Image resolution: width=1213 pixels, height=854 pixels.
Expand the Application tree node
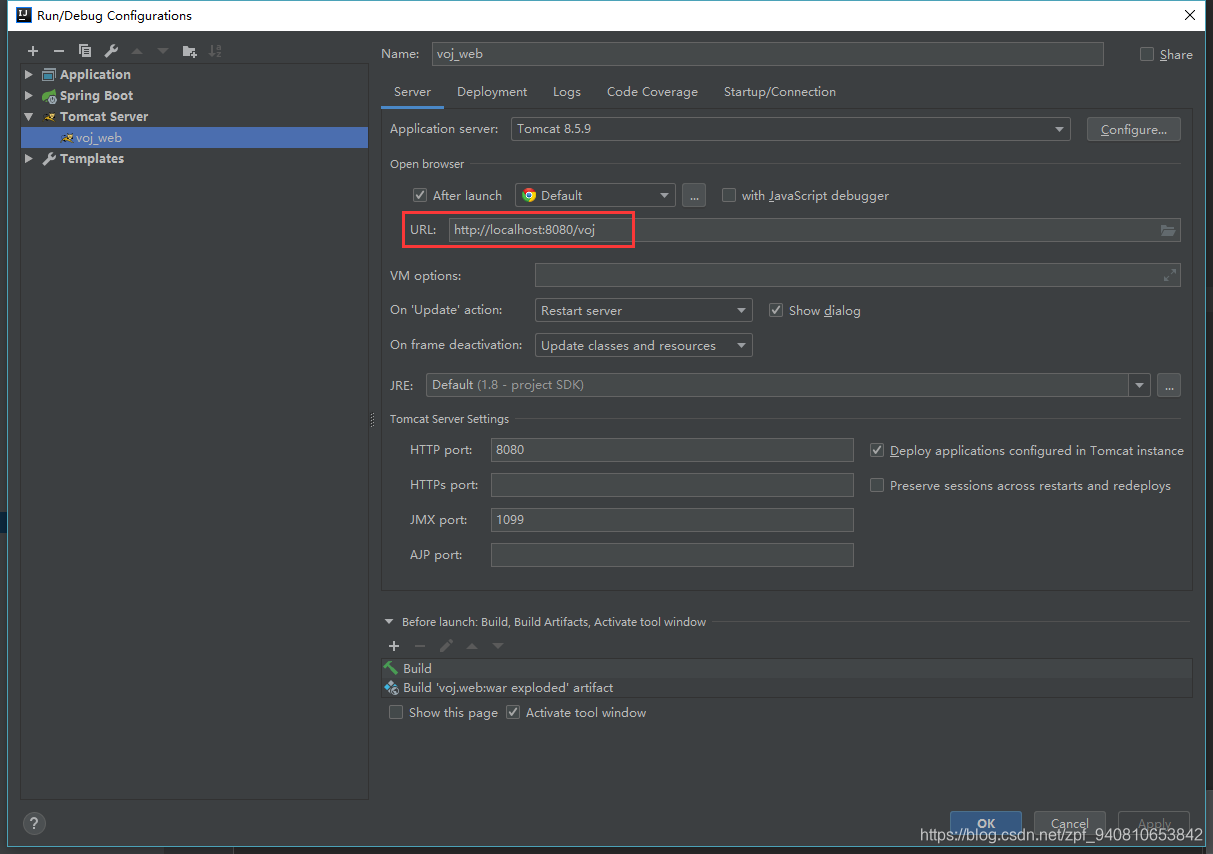(x=29, y=74)
